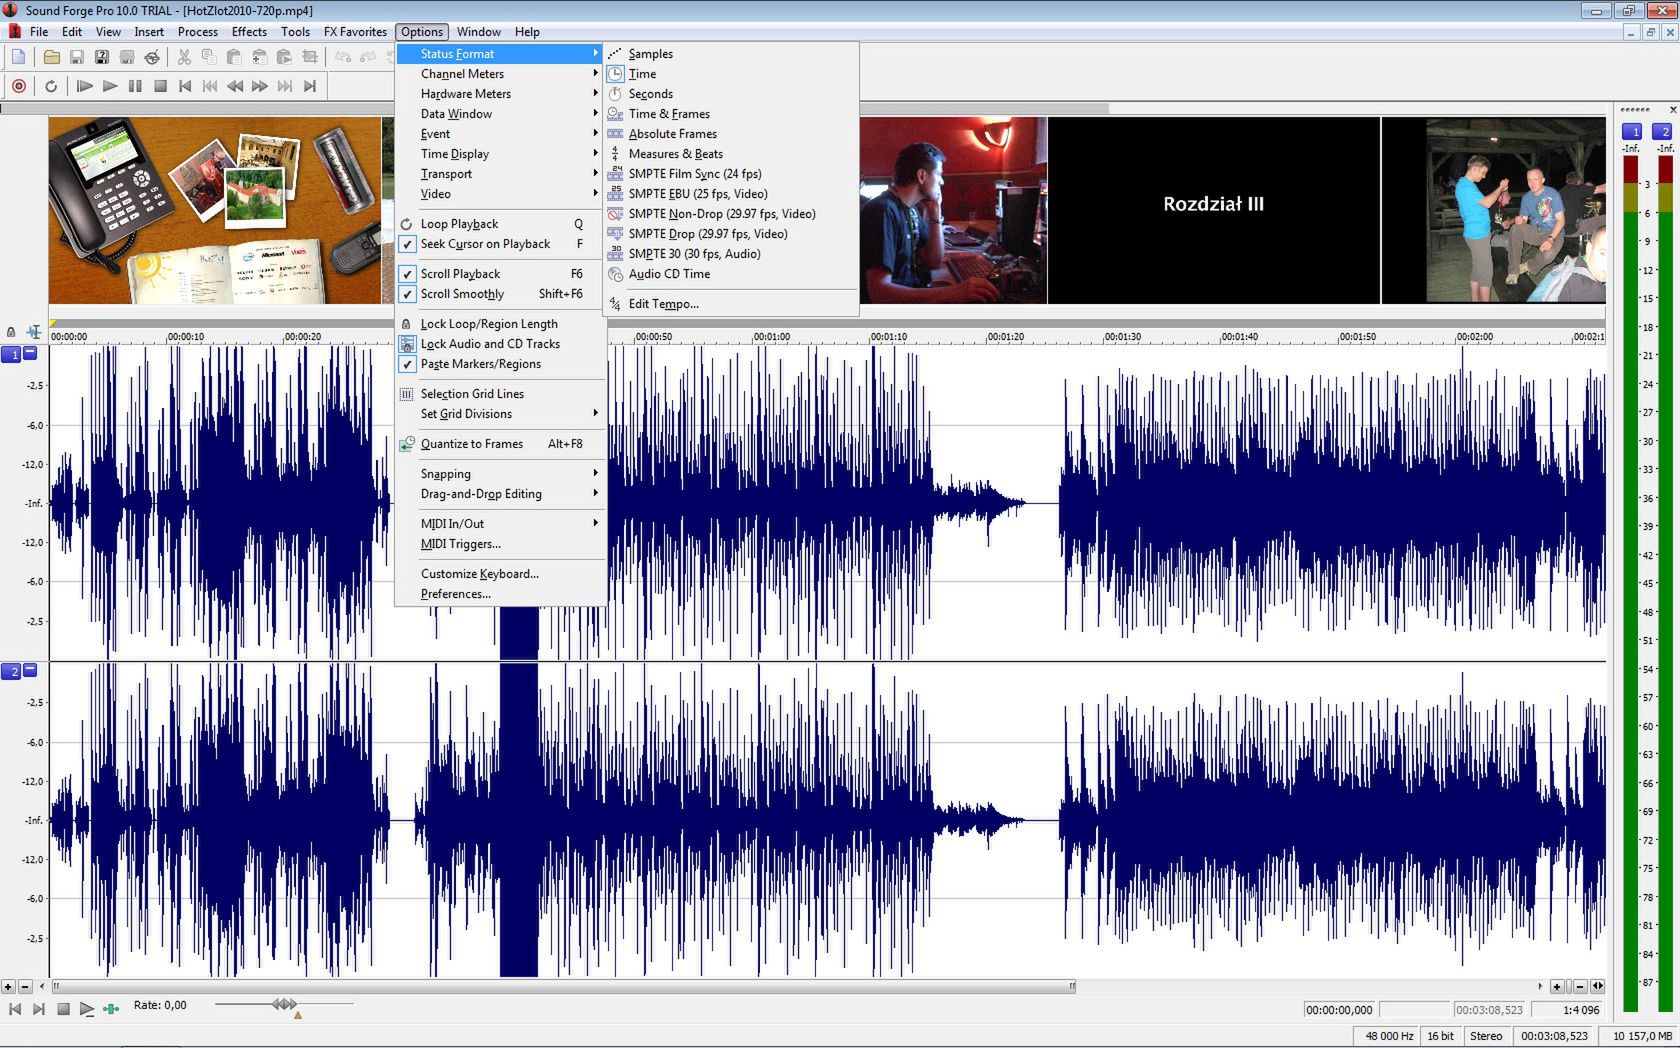Screen dimensions: 1680x1048
Task: Expand the Hardware Meters submenu
Action: tap(501, 94)
